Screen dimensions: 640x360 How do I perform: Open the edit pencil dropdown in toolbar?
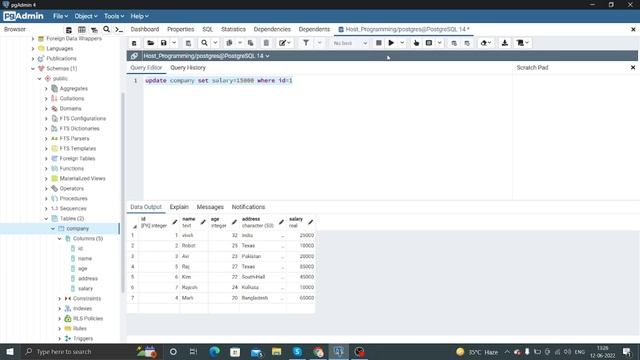[284, 43]
